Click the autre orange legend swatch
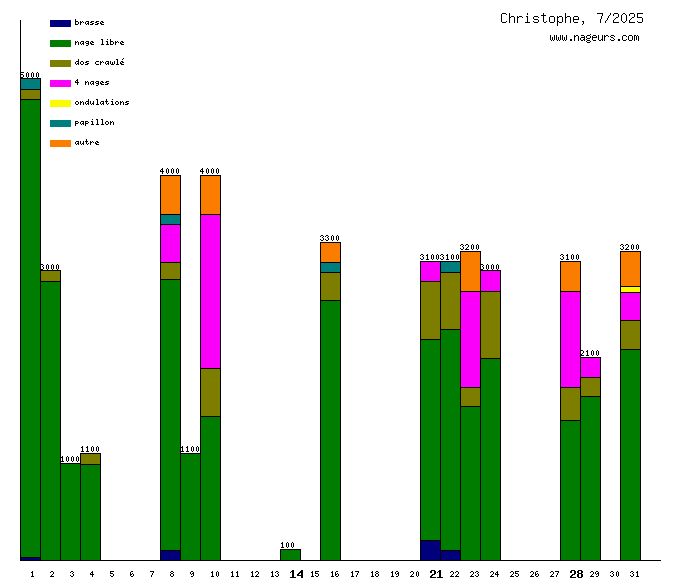680x580 pixels. (60, 143)
